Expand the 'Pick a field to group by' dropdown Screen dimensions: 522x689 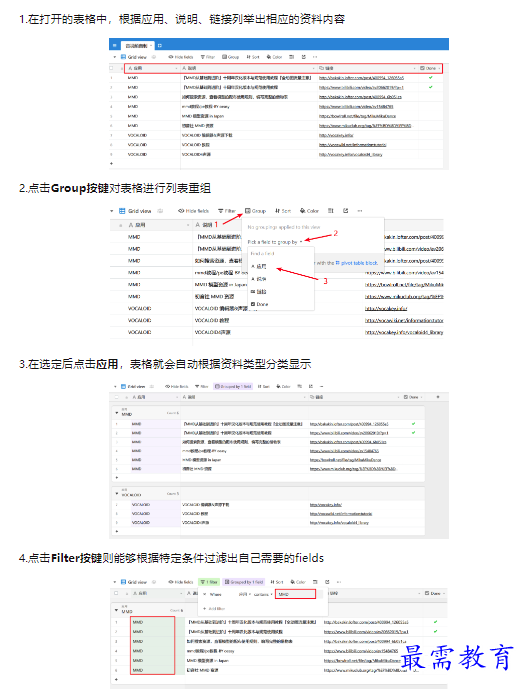275,242
